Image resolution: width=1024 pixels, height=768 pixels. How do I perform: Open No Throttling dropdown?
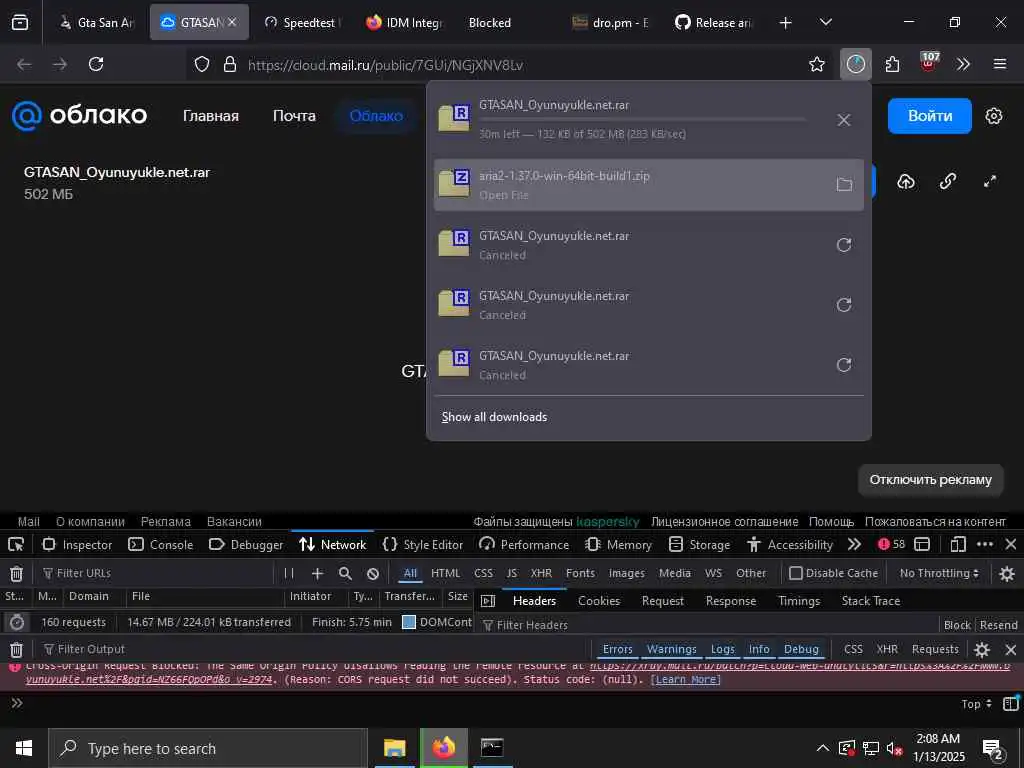[938, 573]
